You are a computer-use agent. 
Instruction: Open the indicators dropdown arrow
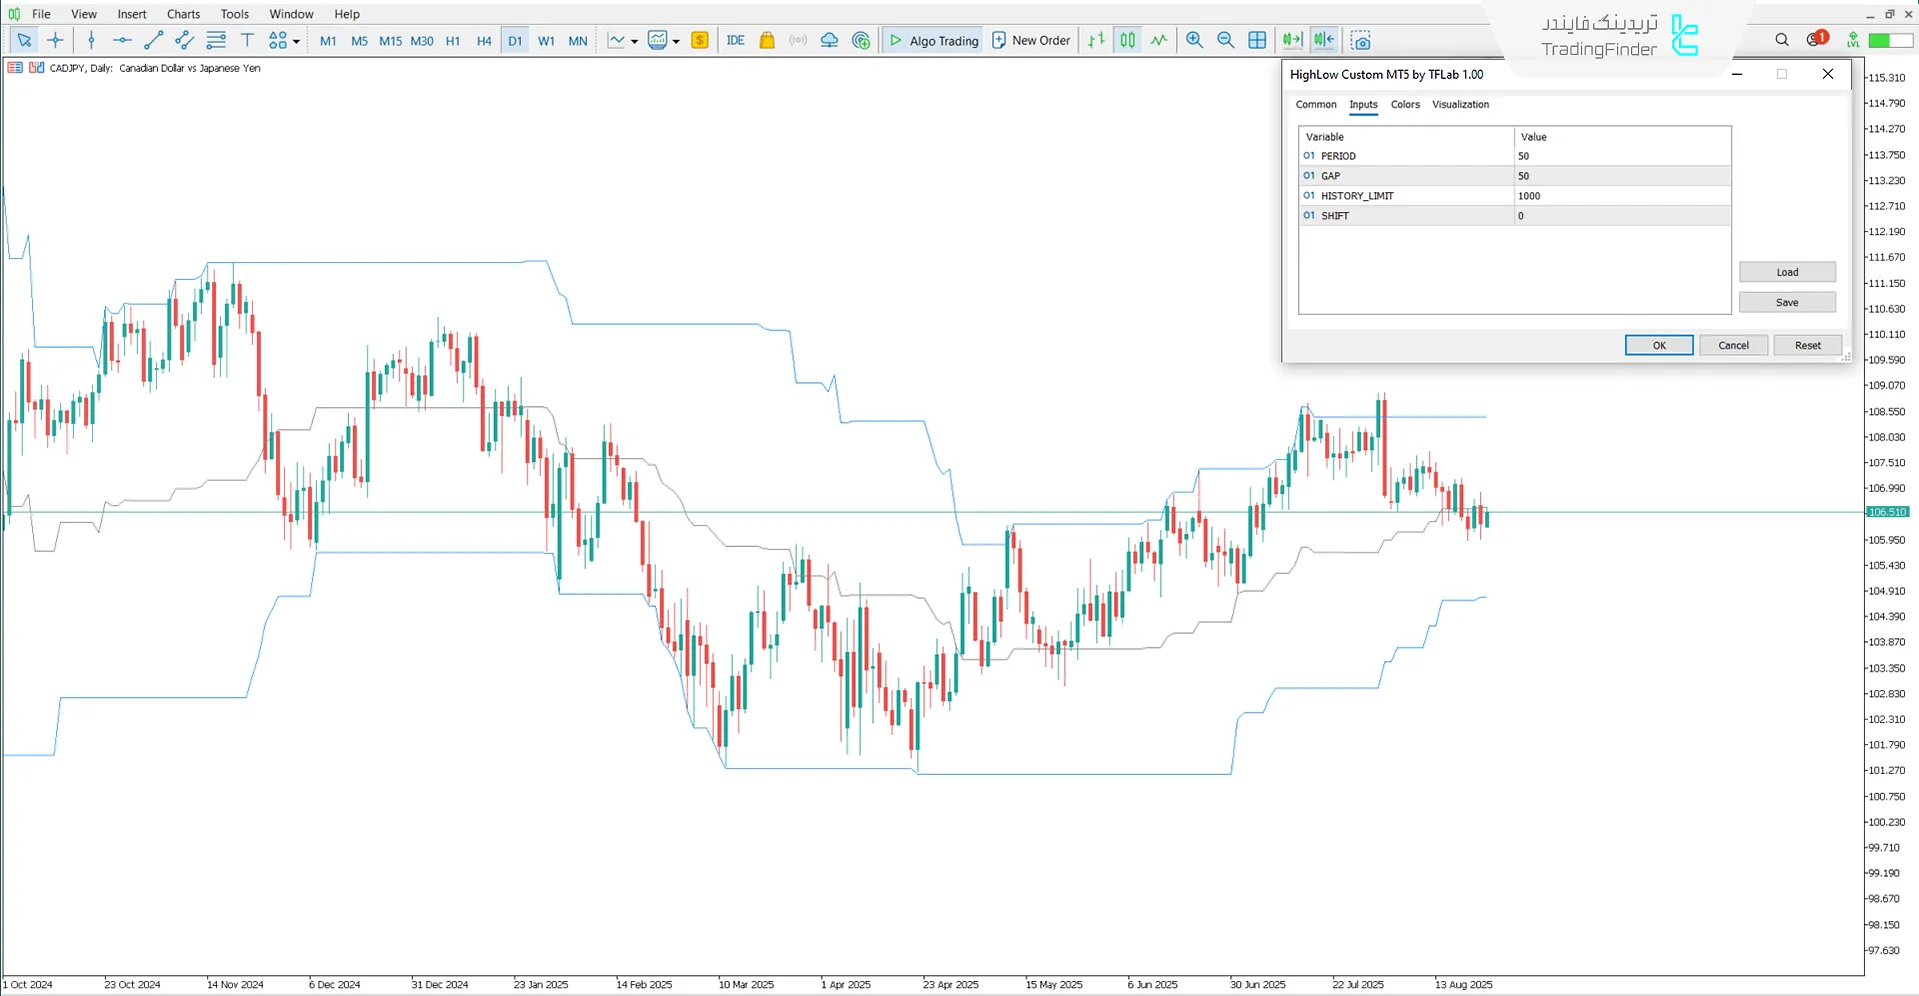pyautogui.click(x=677, y=41)
